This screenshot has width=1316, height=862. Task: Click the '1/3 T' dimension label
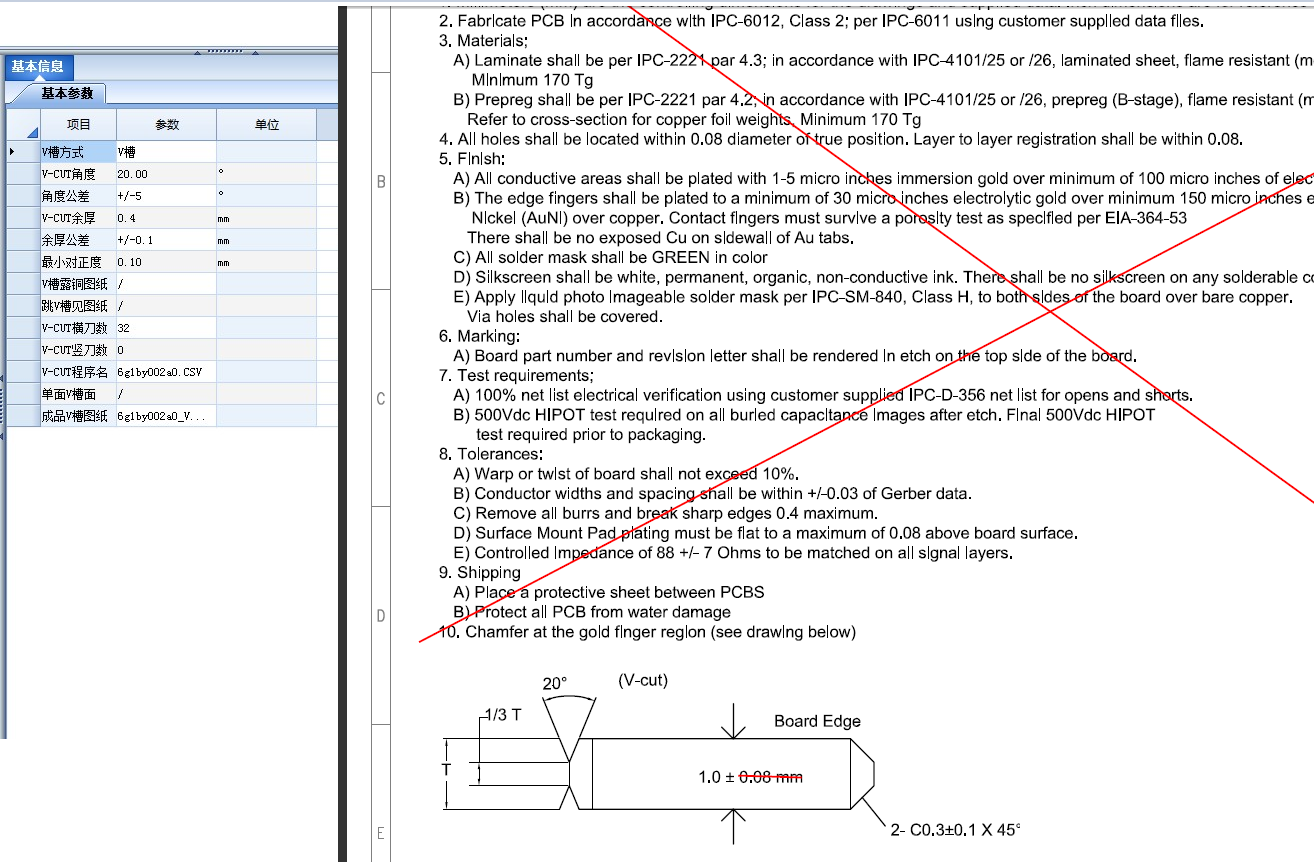[x=501, y=715]
